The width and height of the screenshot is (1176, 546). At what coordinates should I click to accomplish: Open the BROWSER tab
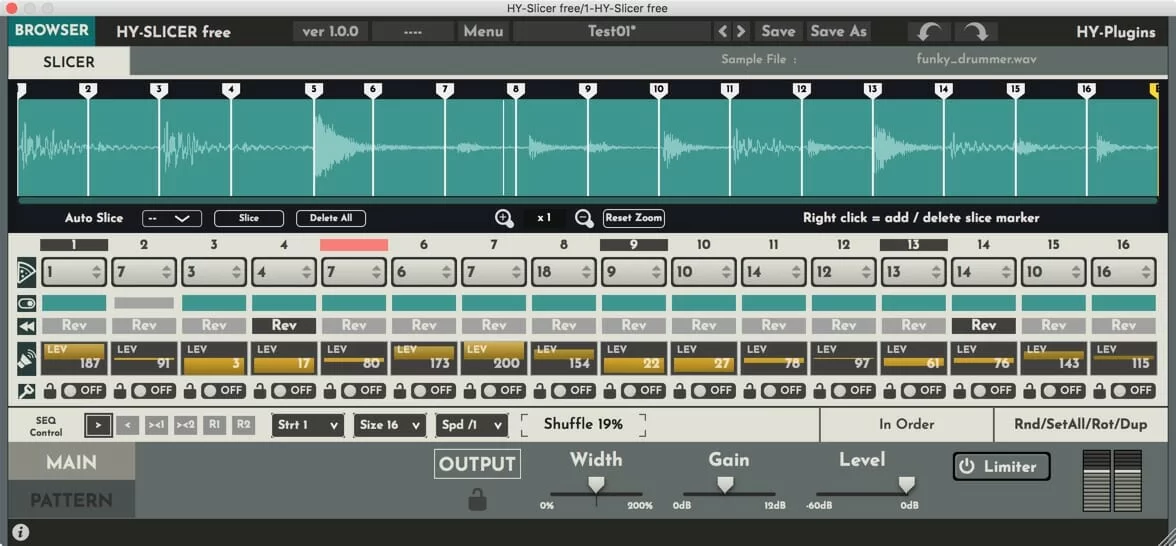click(x=52, y=30)
